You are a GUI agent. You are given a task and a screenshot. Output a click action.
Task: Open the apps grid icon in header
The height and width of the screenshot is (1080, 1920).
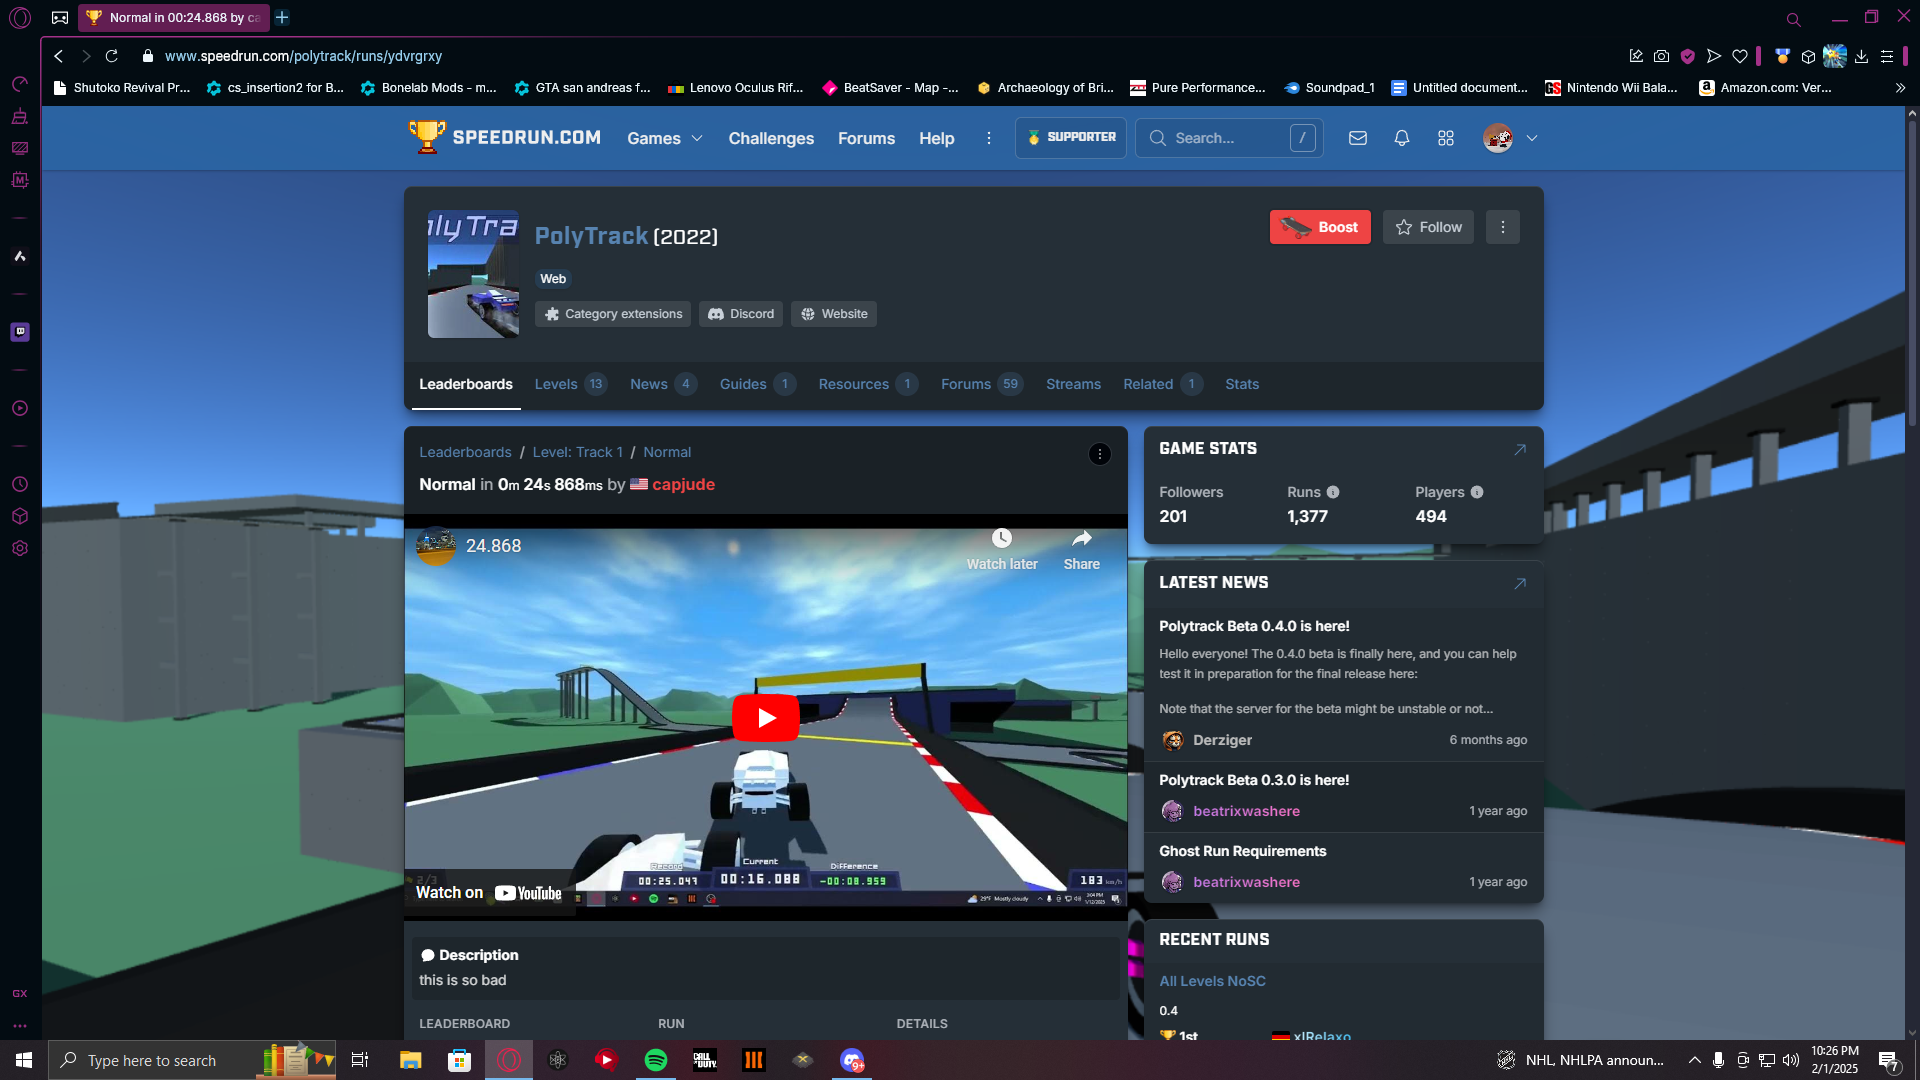[1445, 138]
